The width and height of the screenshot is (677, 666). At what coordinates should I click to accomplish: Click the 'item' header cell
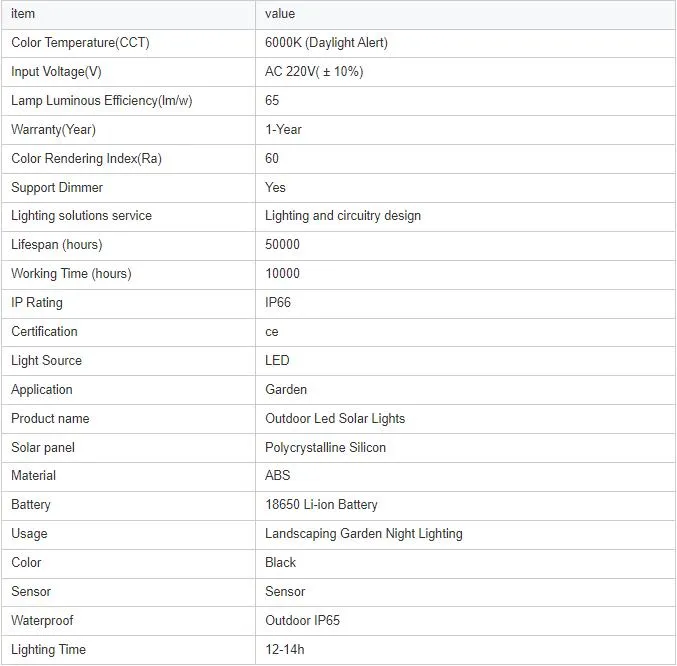[23, 14]
